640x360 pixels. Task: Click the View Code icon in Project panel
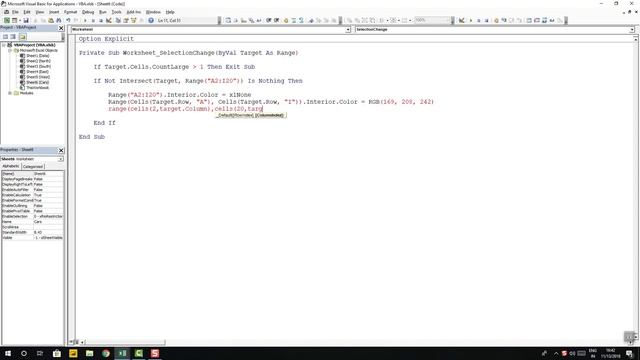click(x=5, y=37)
